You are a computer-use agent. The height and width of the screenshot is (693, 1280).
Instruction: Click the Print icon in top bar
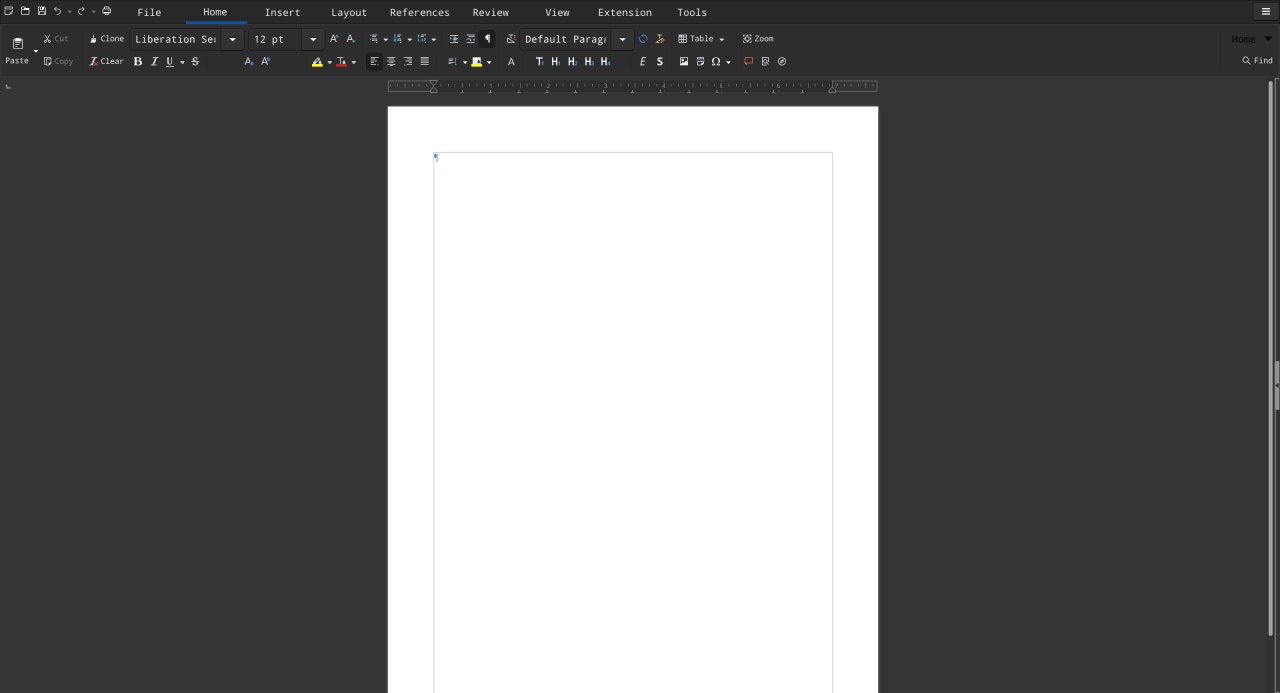107,11
